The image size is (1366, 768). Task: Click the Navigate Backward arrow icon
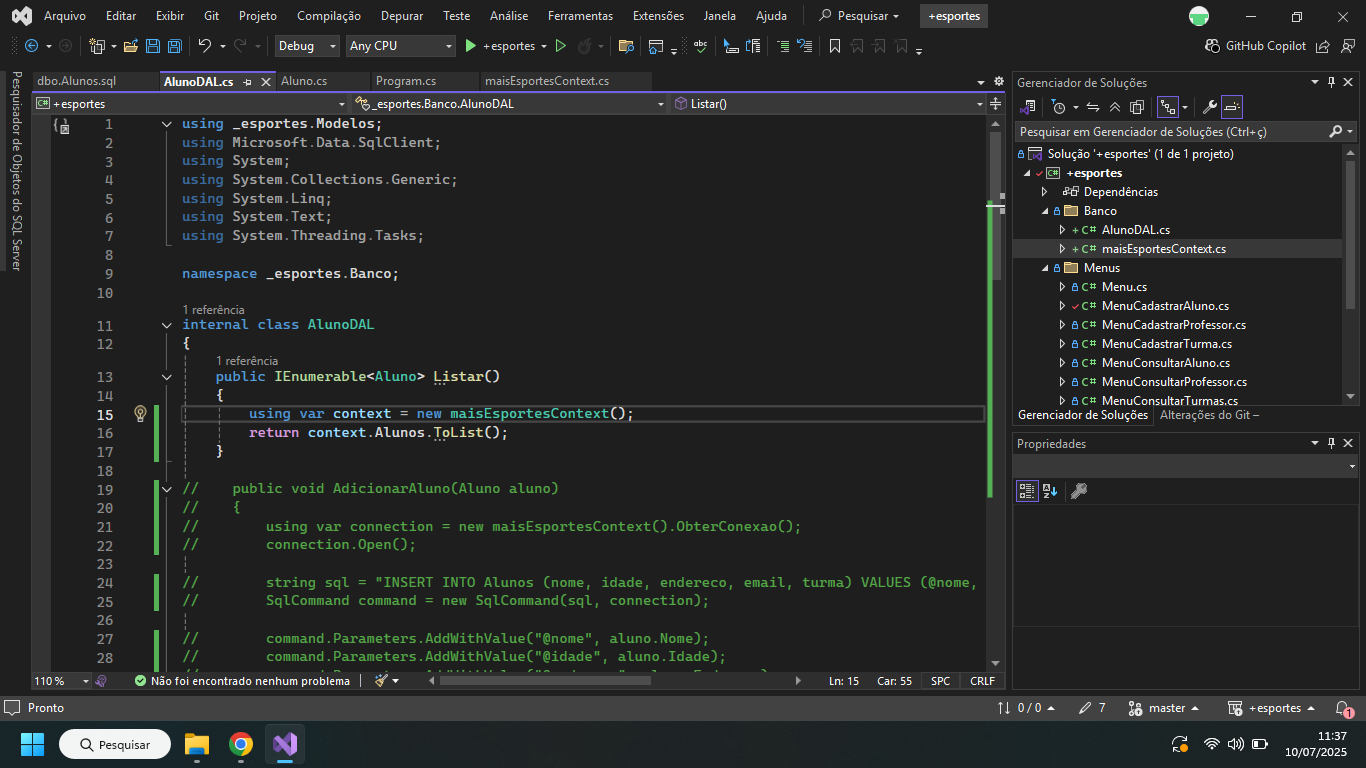(31, 46)
